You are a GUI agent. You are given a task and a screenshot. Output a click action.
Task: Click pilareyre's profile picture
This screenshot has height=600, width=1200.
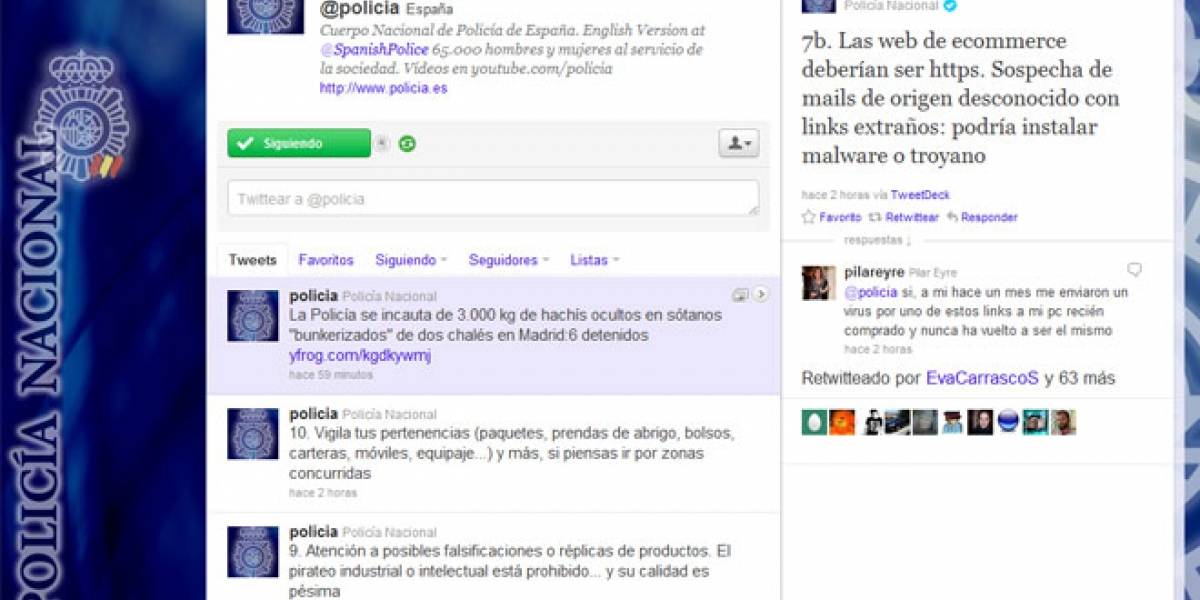tap(819, 283)
